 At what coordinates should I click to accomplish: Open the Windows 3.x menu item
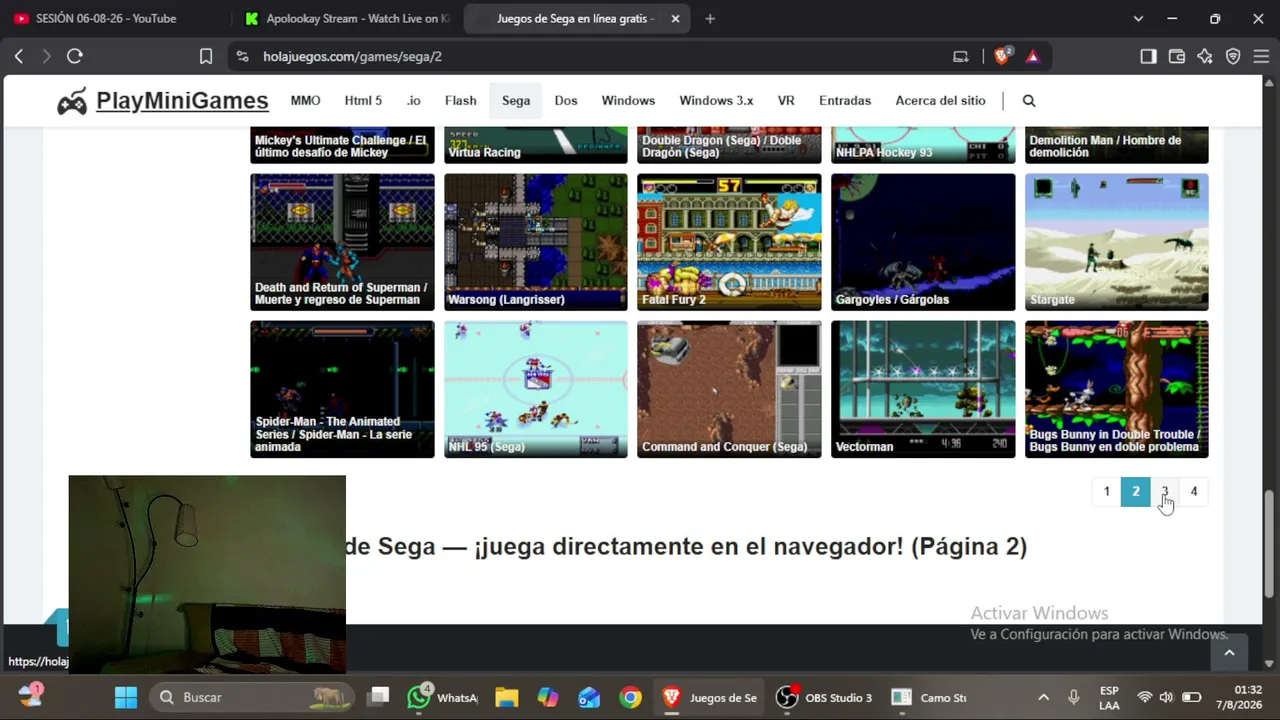coord(716,101)
